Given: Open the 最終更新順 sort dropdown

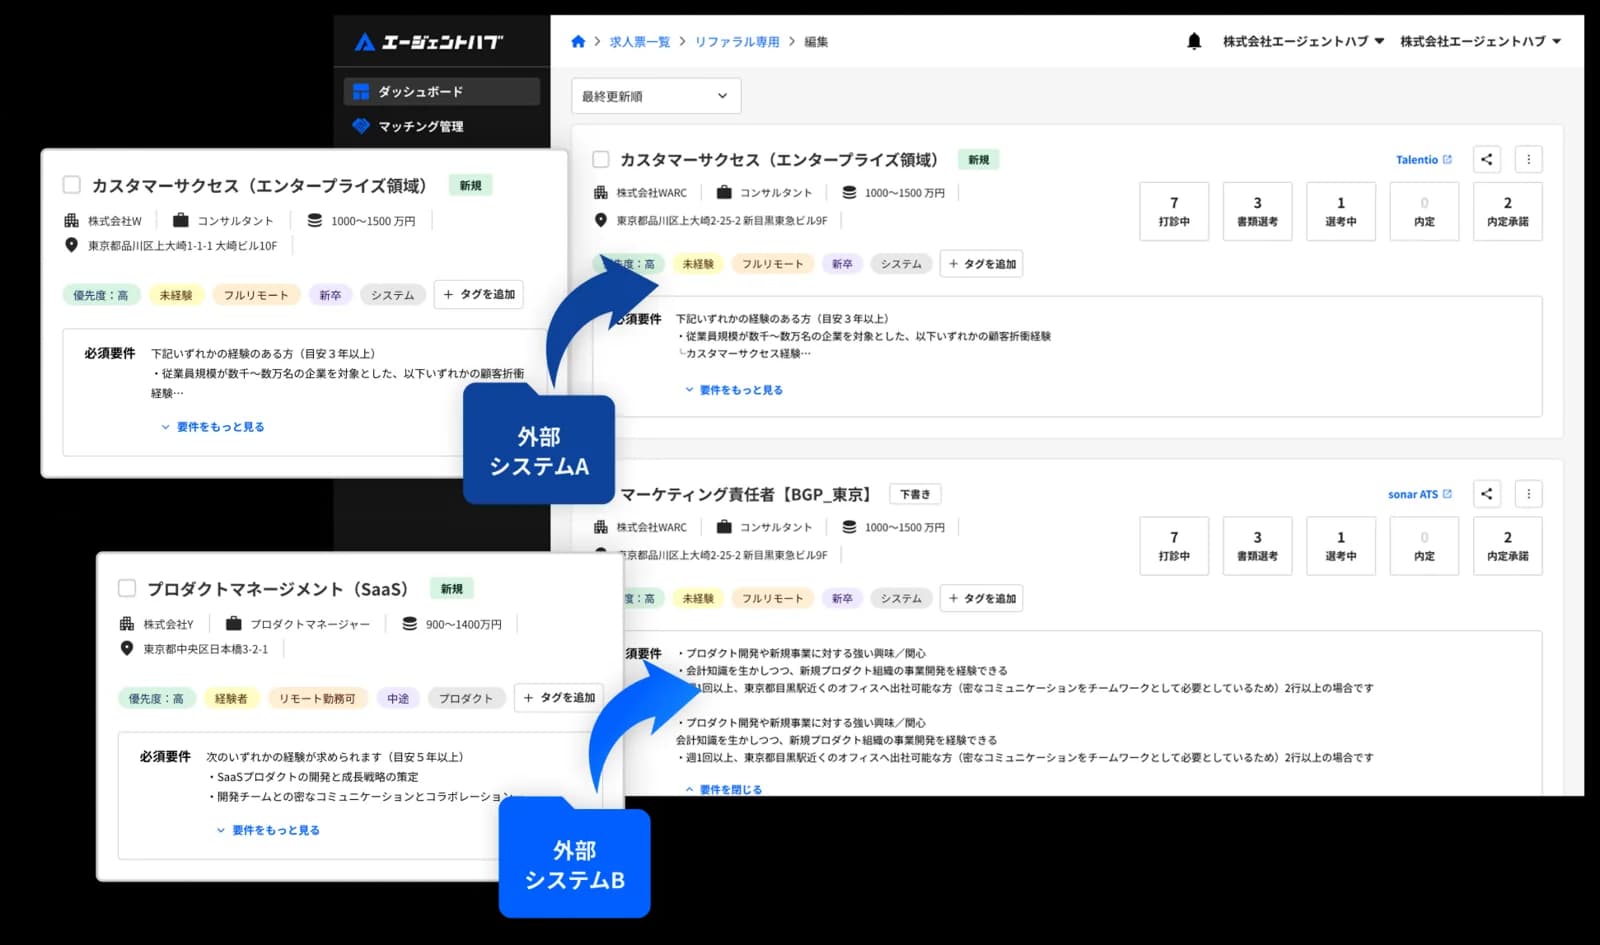Looking at the screenshot, I should point(656,96).
